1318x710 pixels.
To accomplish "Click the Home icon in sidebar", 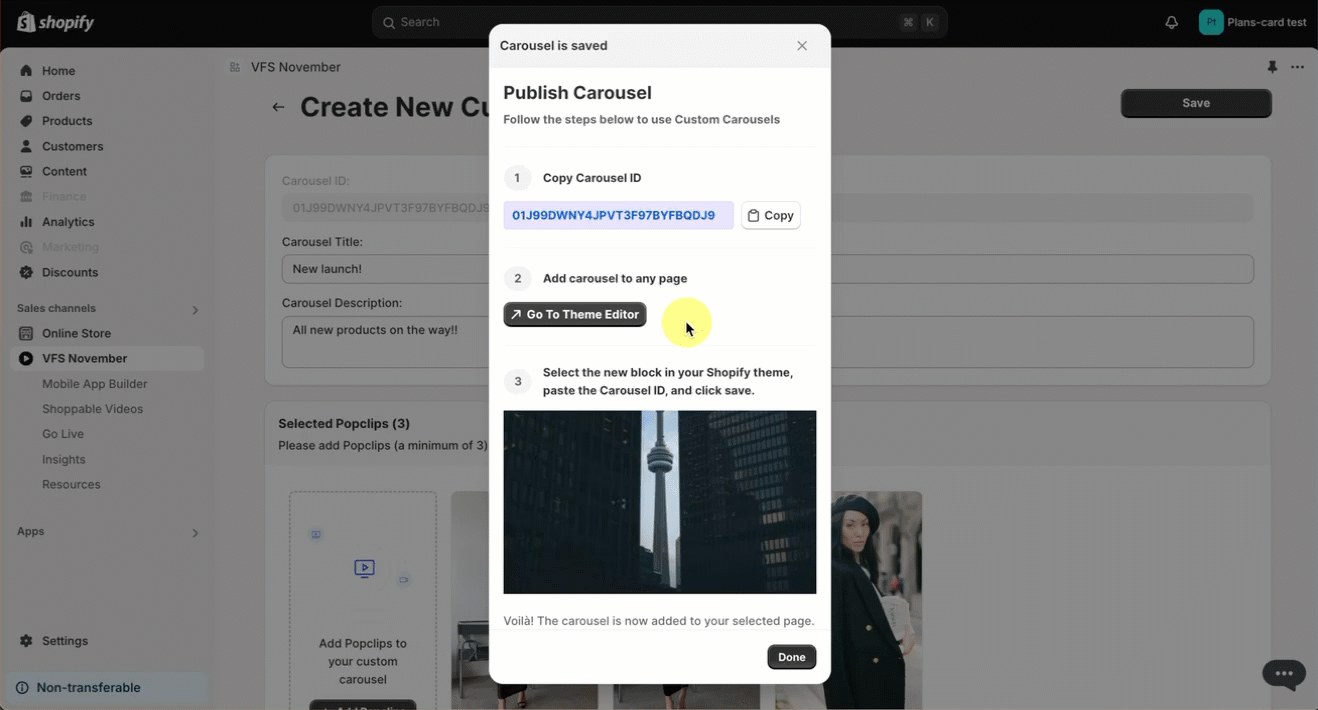I will 26,71.
